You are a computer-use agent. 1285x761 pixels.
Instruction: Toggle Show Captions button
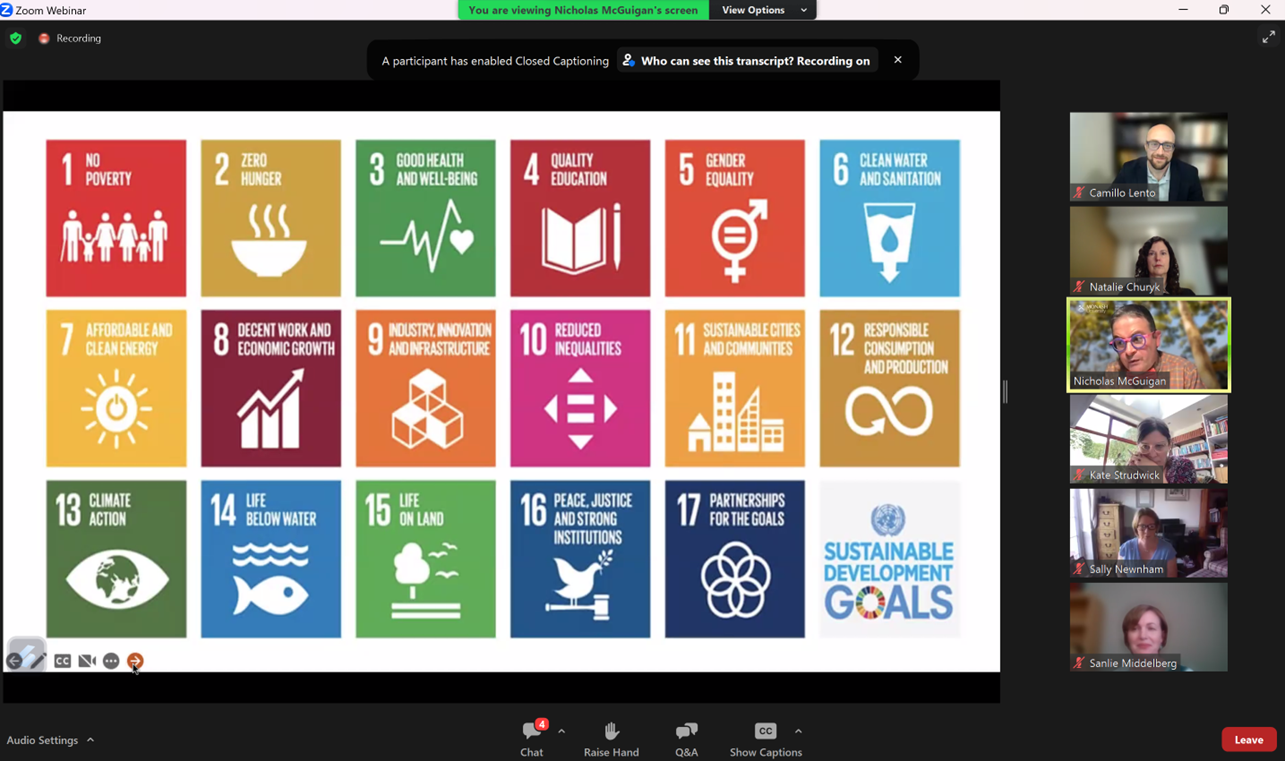click(765, 738)
